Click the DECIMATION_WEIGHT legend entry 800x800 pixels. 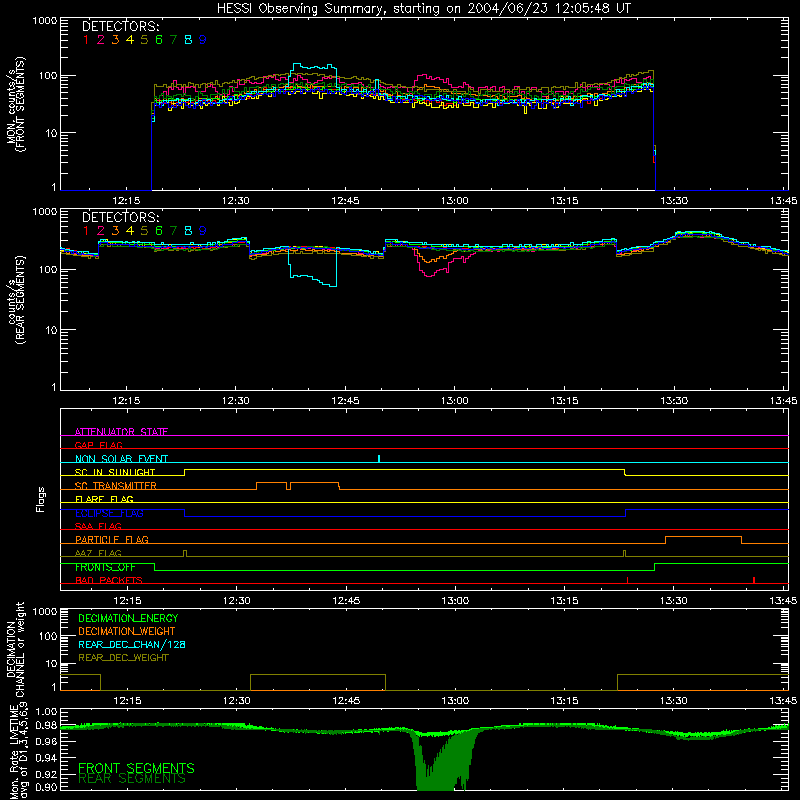[127, 631]
